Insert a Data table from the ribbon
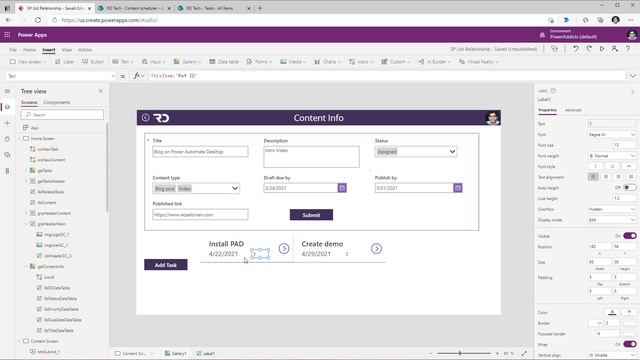The height and width of the screenshot is (360, 640). [x=224, y=62]
